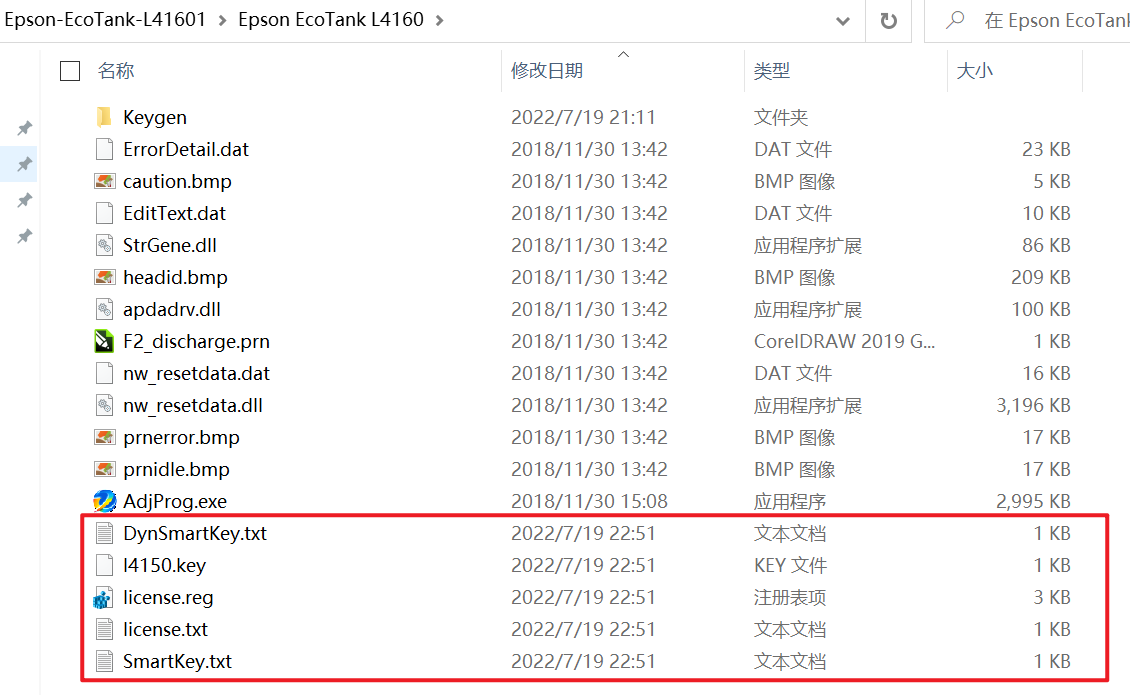Select file name caution.bmp
The image size is (1130, 695).
tap(177, 182)
